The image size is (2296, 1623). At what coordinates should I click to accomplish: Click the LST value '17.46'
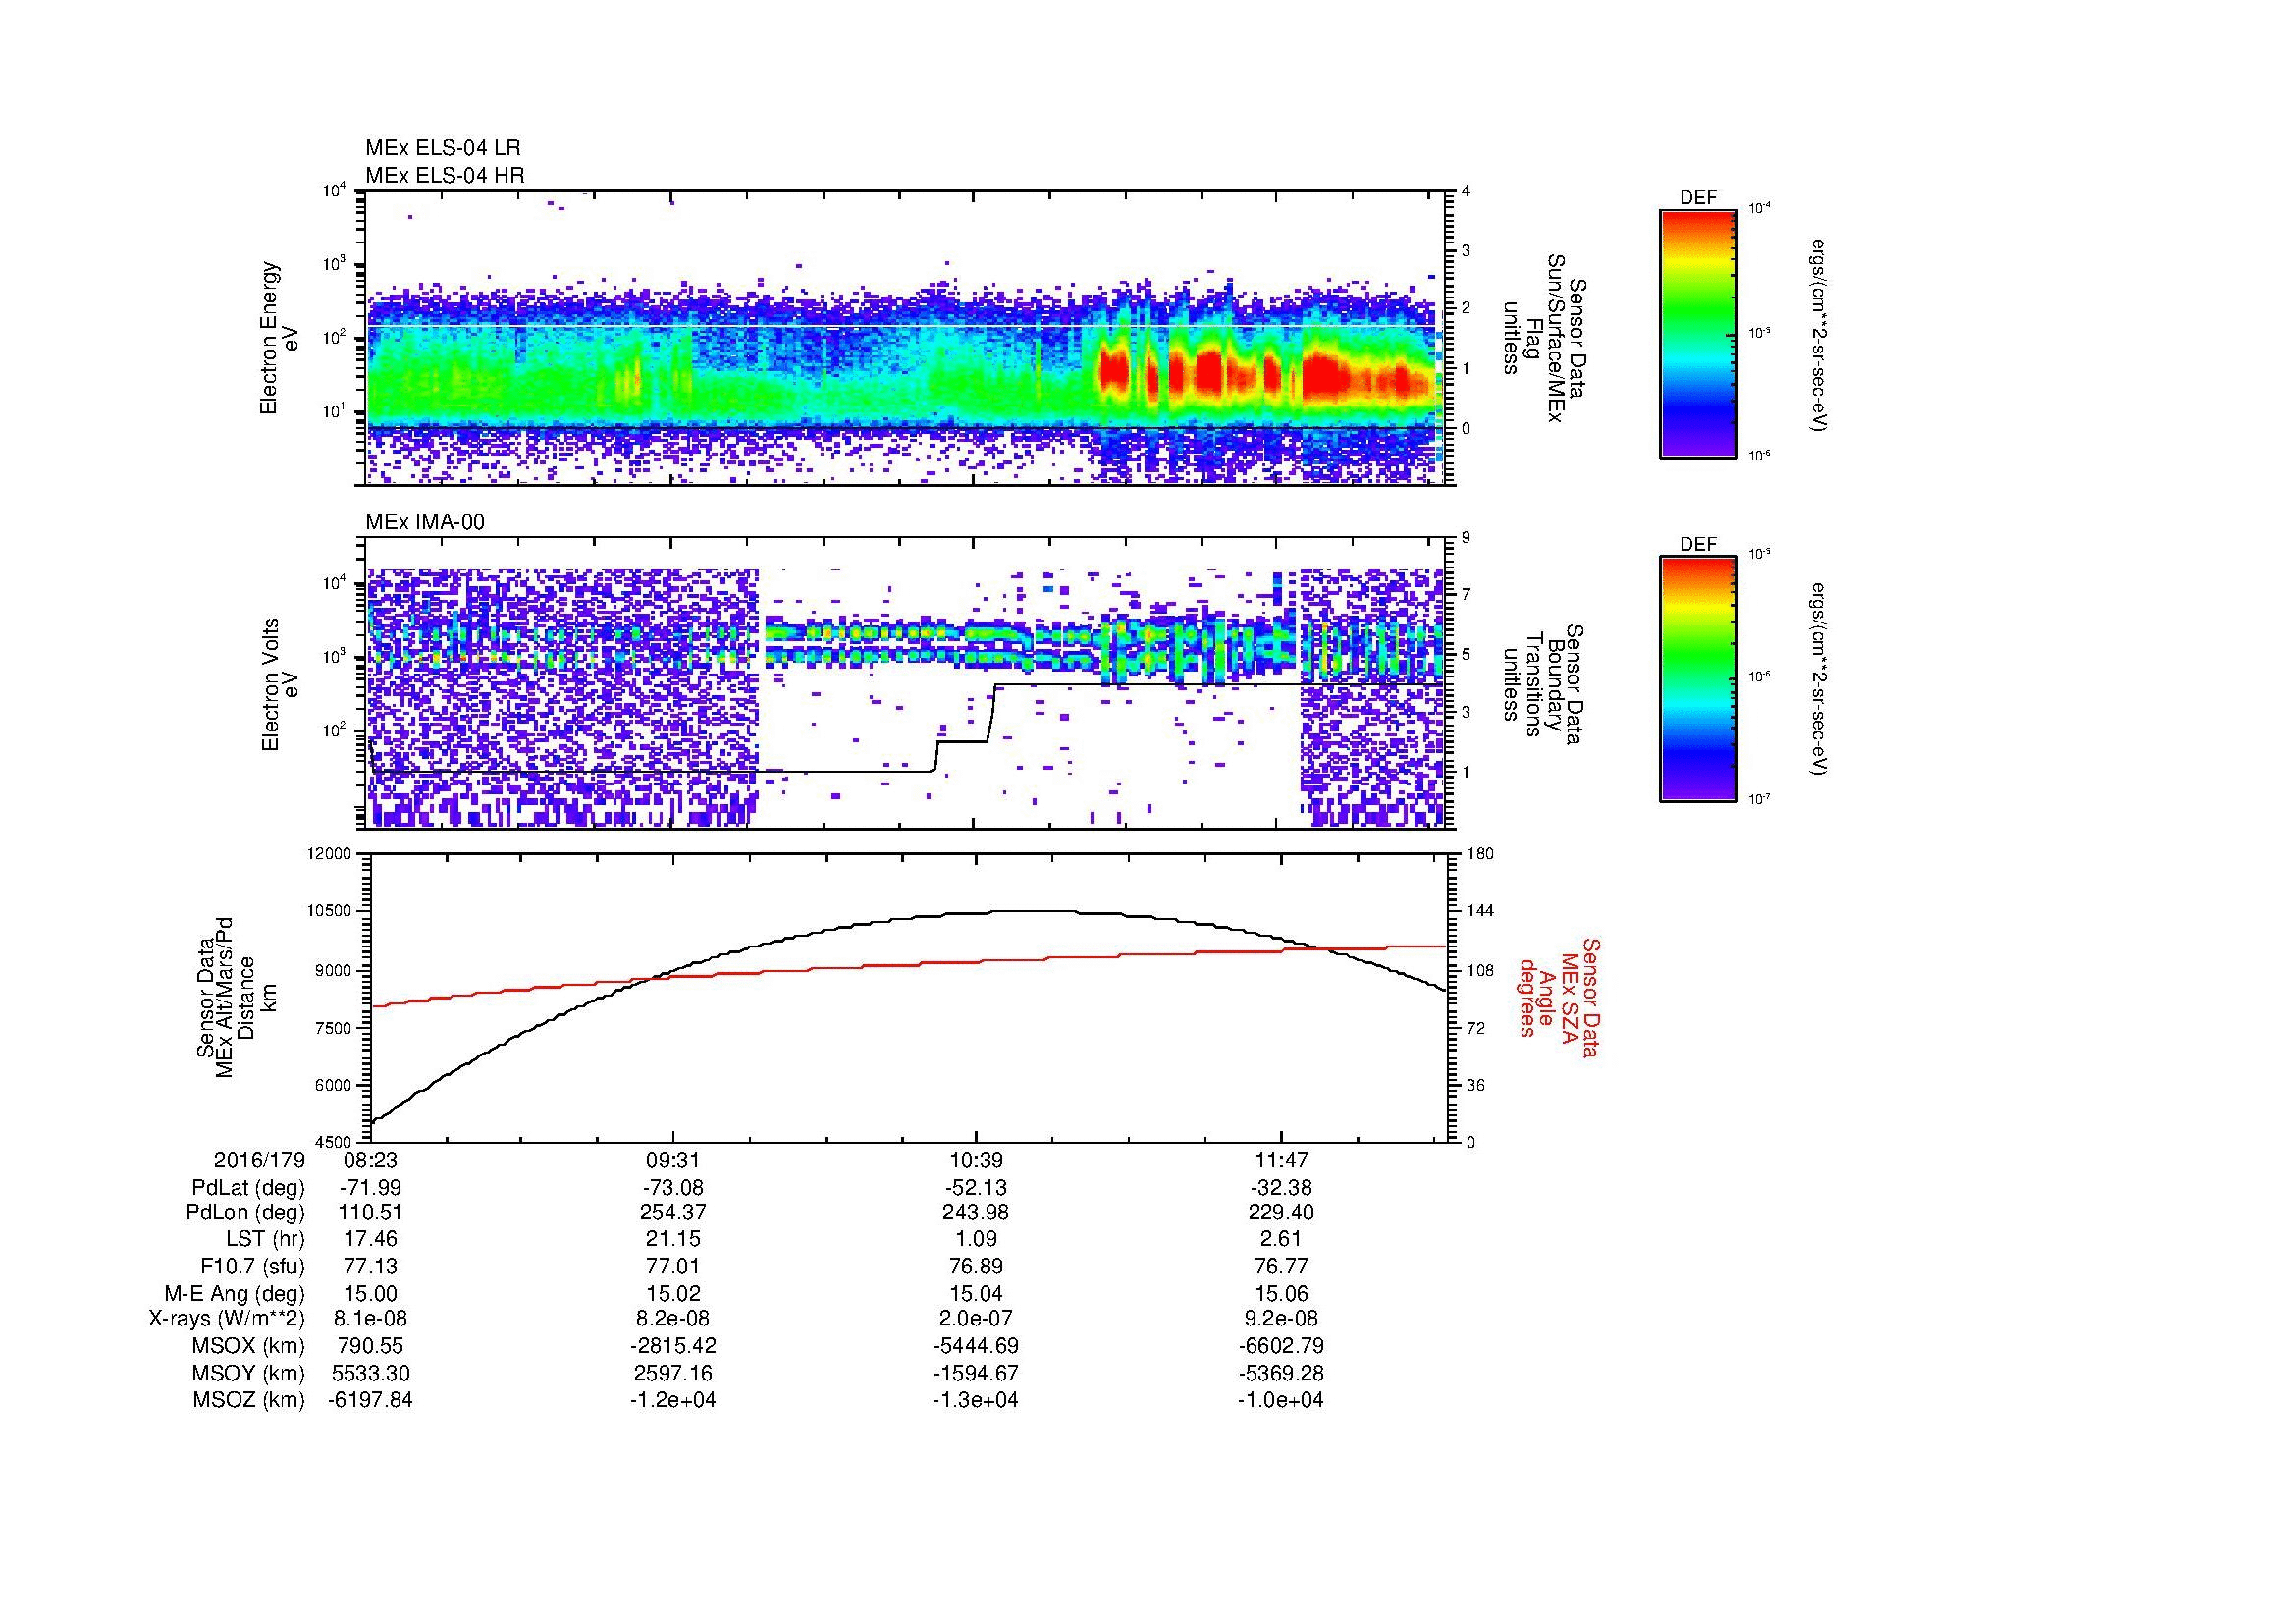(370, 1239)
